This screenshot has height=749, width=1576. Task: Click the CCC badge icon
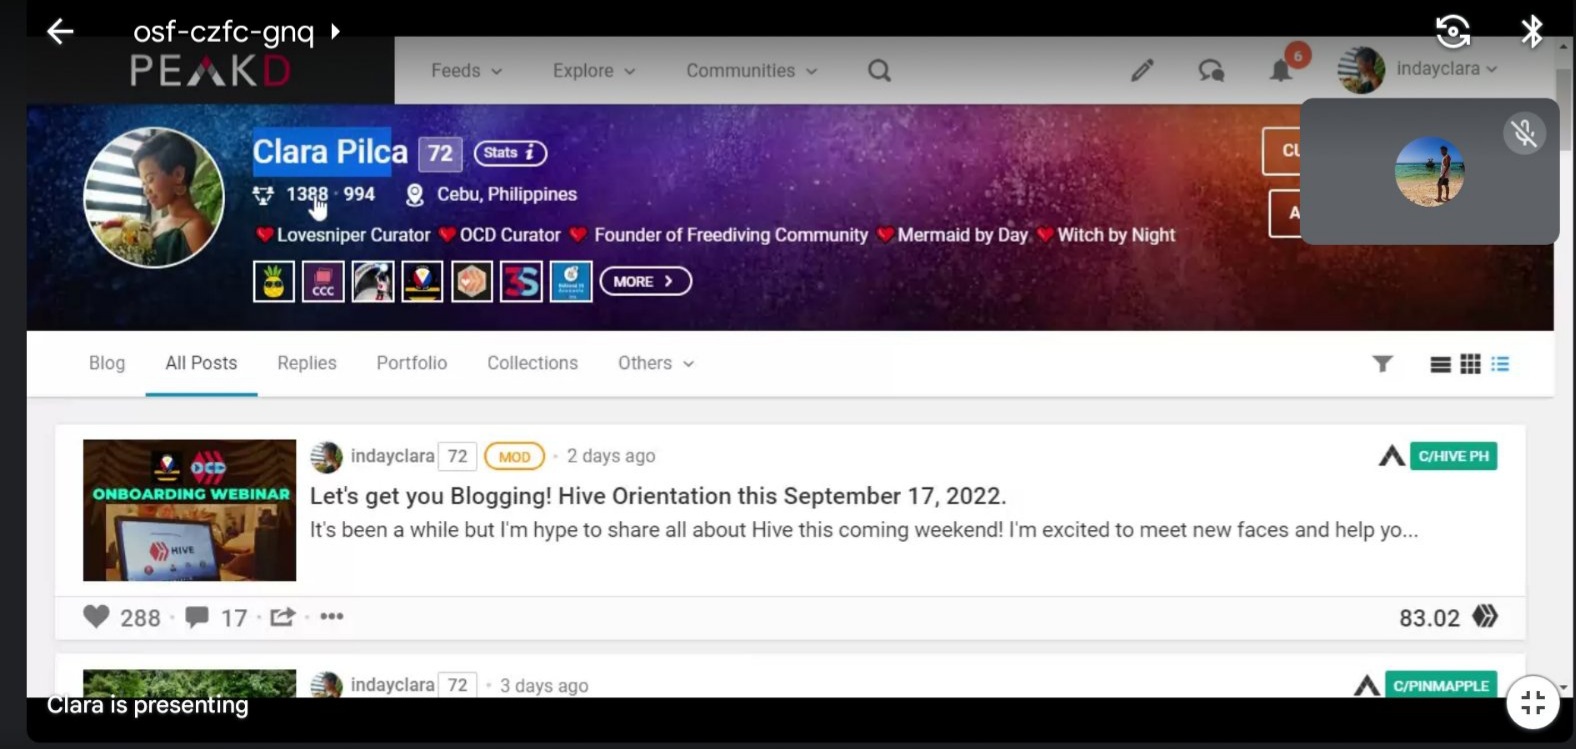point(323,282)
